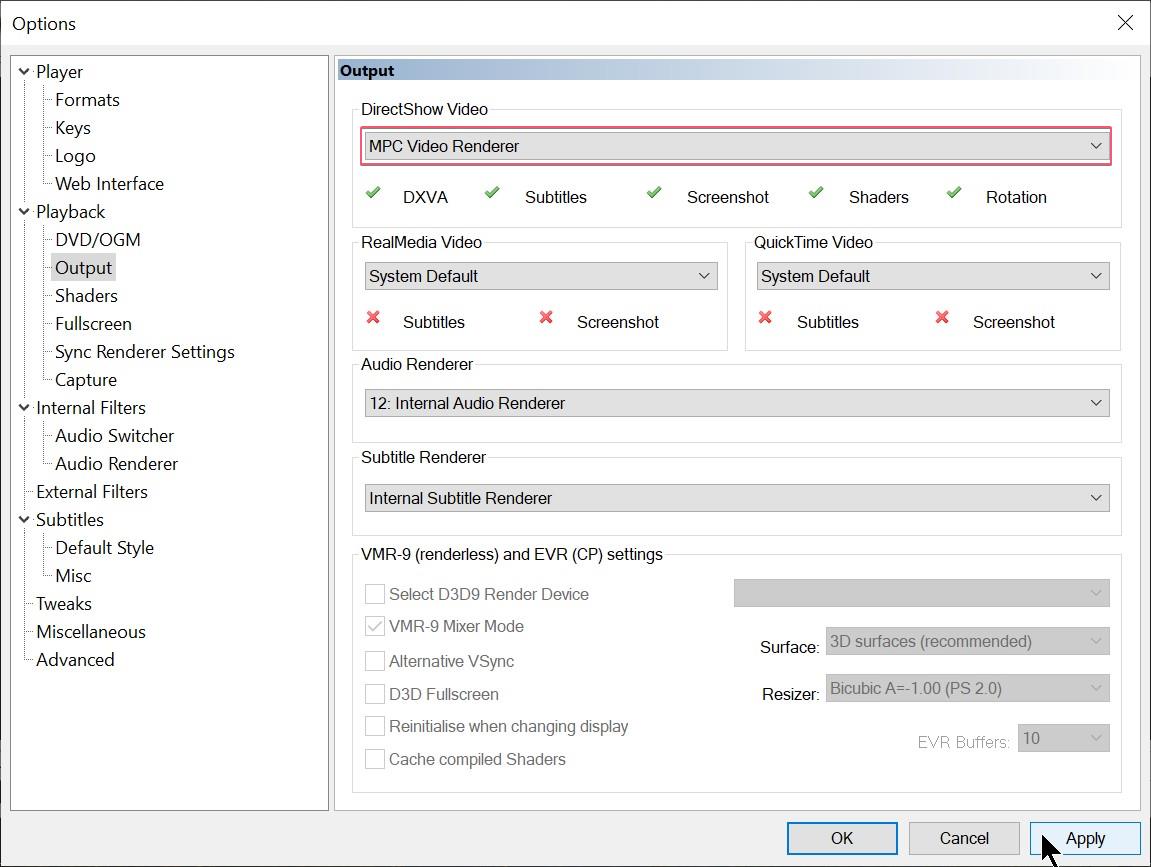Click the Cancel button

964,838
